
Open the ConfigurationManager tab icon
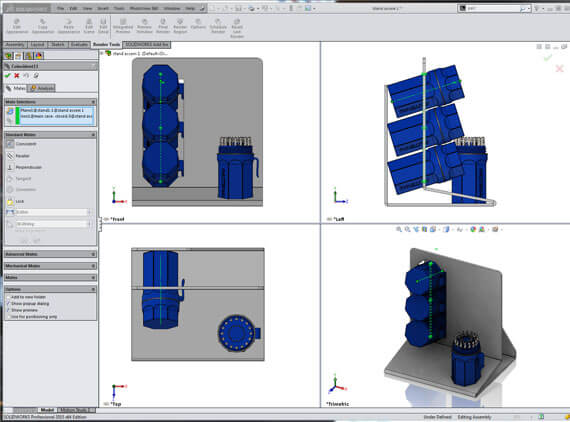click(28, 56)
